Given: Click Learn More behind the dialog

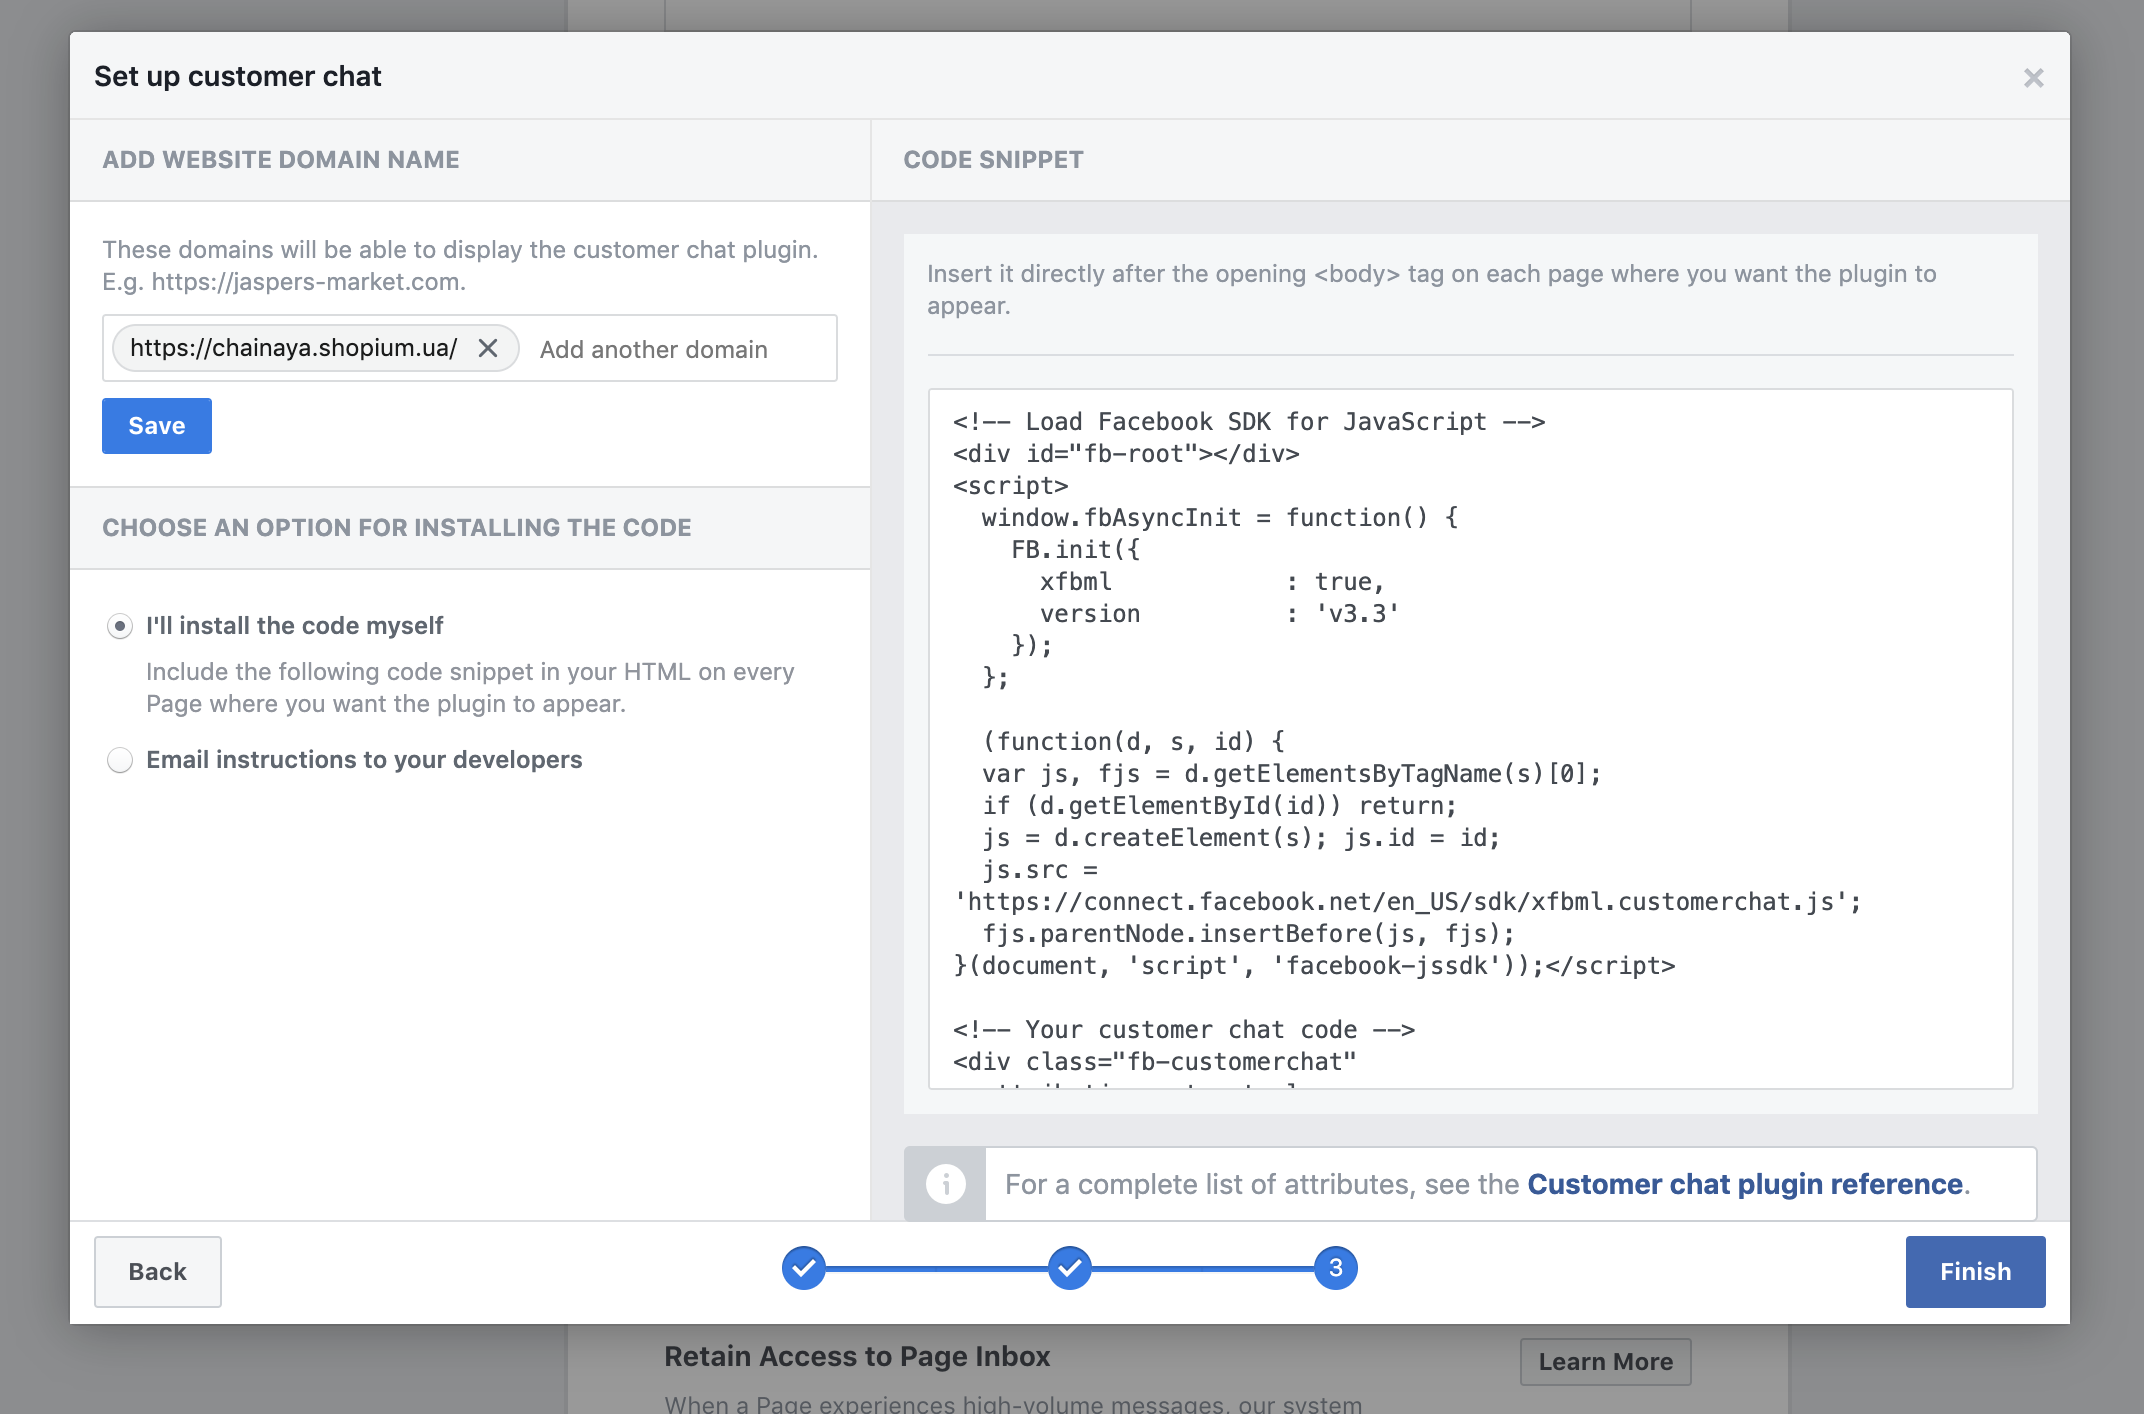Looking at the screenshot, I should 1605,1362.
